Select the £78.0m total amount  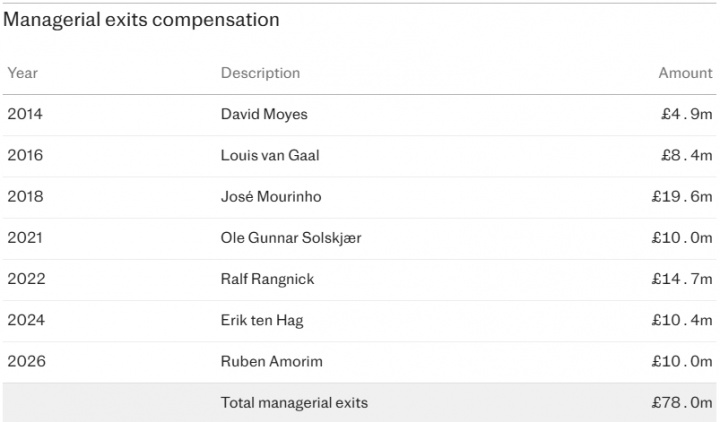point(680,403)
